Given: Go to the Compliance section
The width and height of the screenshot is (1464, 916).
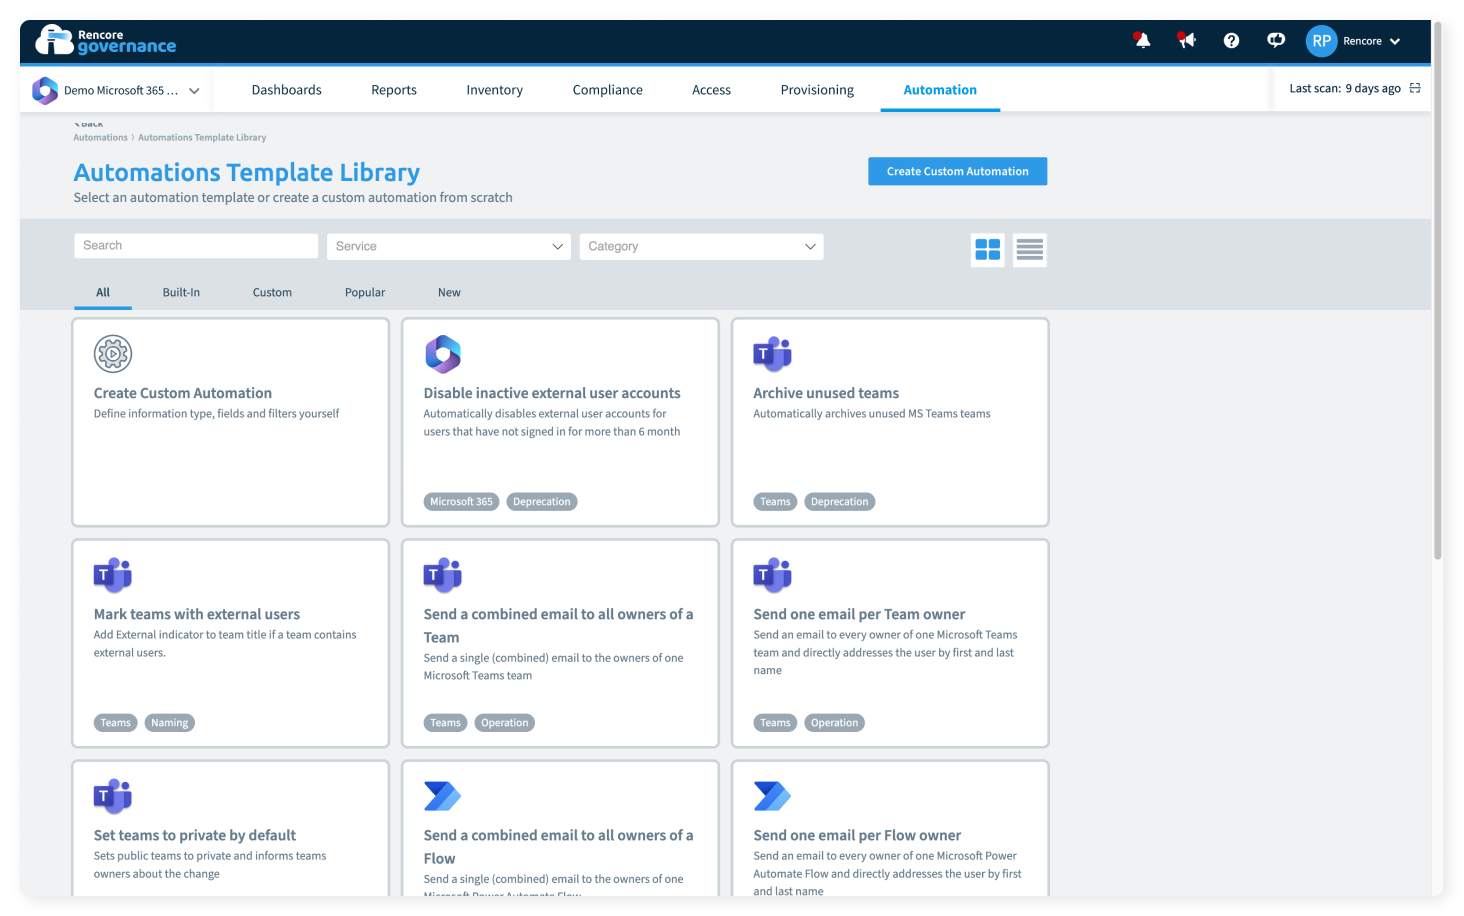Looking at the screenshot, I should click(608, 90).
